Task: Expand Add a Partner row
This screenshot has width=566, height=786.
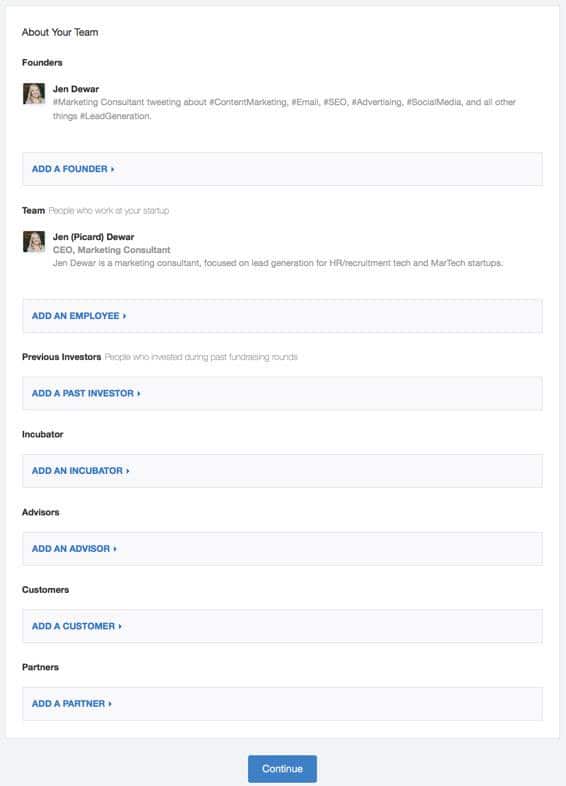Action: pos(282,704)
